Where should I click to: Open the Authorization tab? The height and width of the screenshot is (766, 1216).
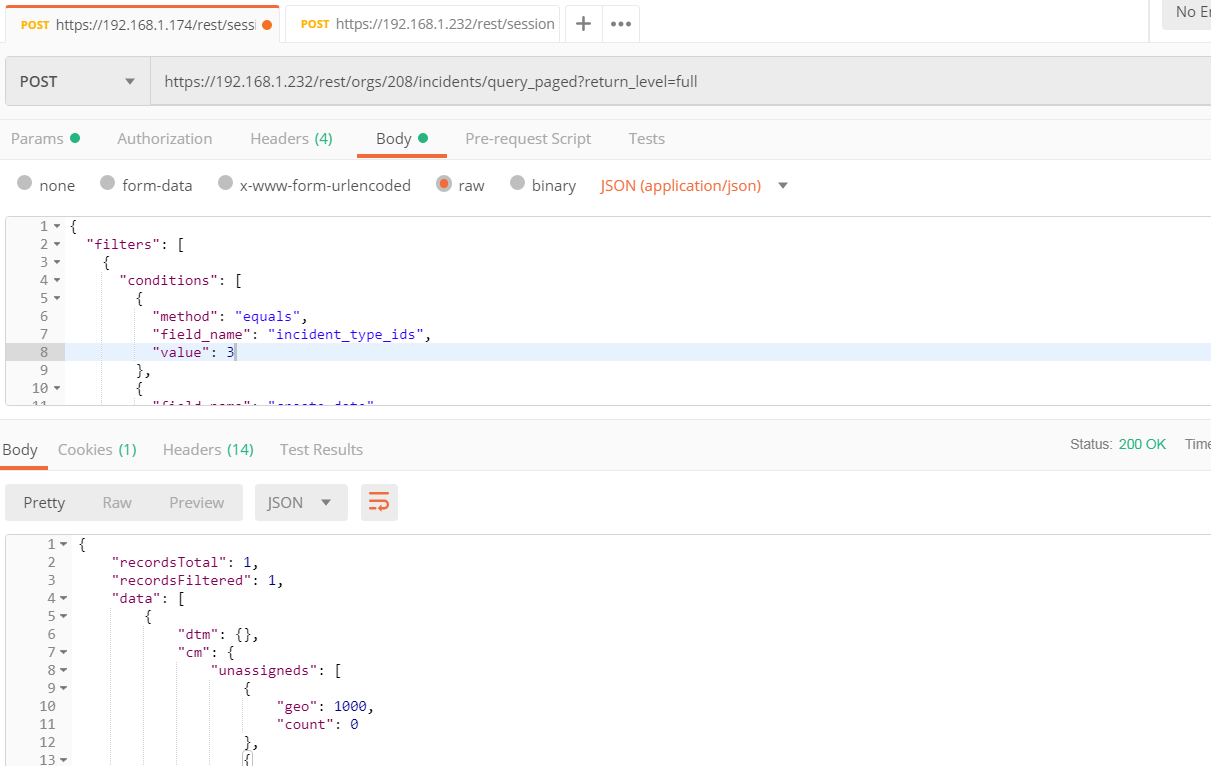(165, 138)
